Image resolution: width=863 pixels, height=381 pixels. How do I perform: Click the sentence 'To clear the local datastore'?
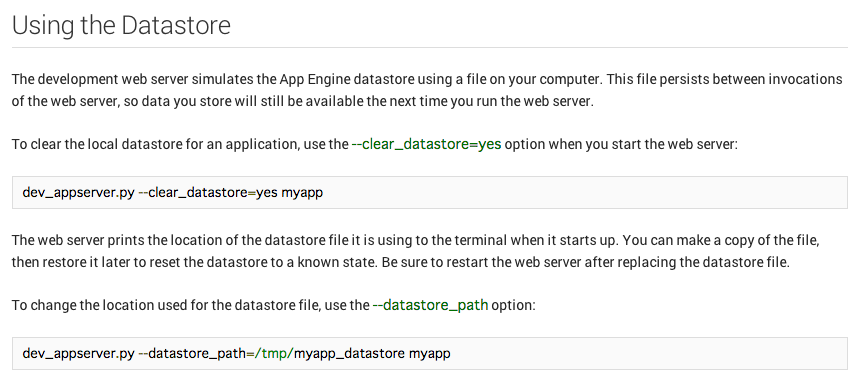click(x=374, y=144)
